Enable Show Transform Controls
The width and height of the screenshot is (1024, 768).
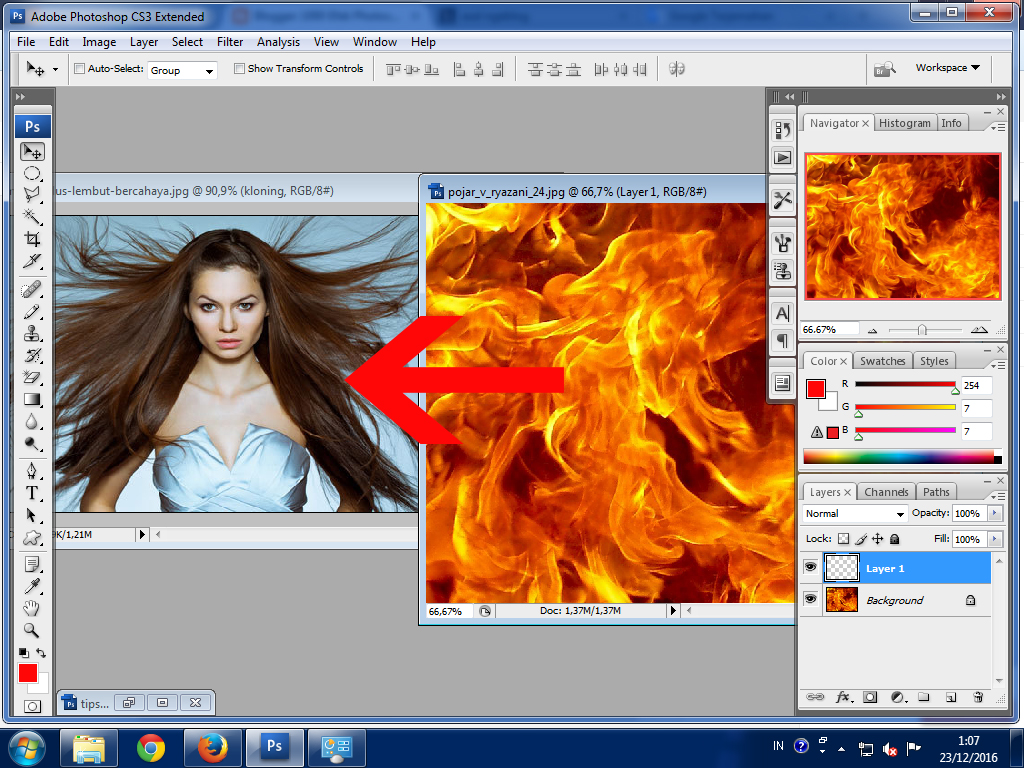tap(239, 68)
